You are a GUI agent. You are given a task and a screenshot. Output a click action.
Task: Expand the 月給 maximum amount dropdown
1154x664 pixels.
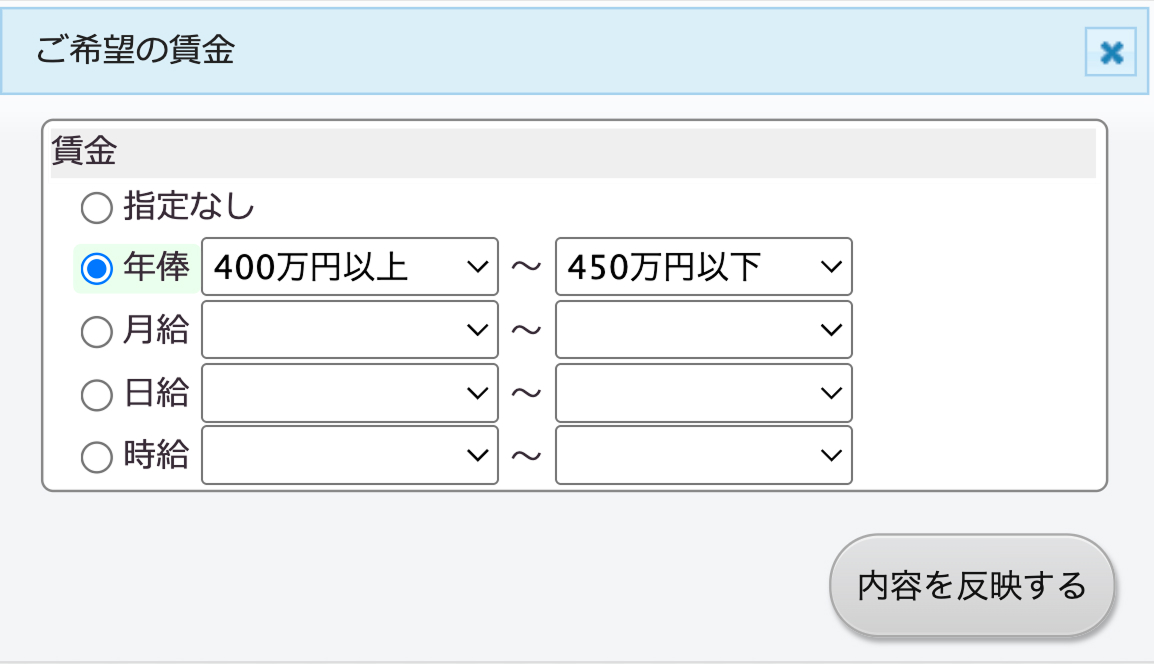click(703, 330)
